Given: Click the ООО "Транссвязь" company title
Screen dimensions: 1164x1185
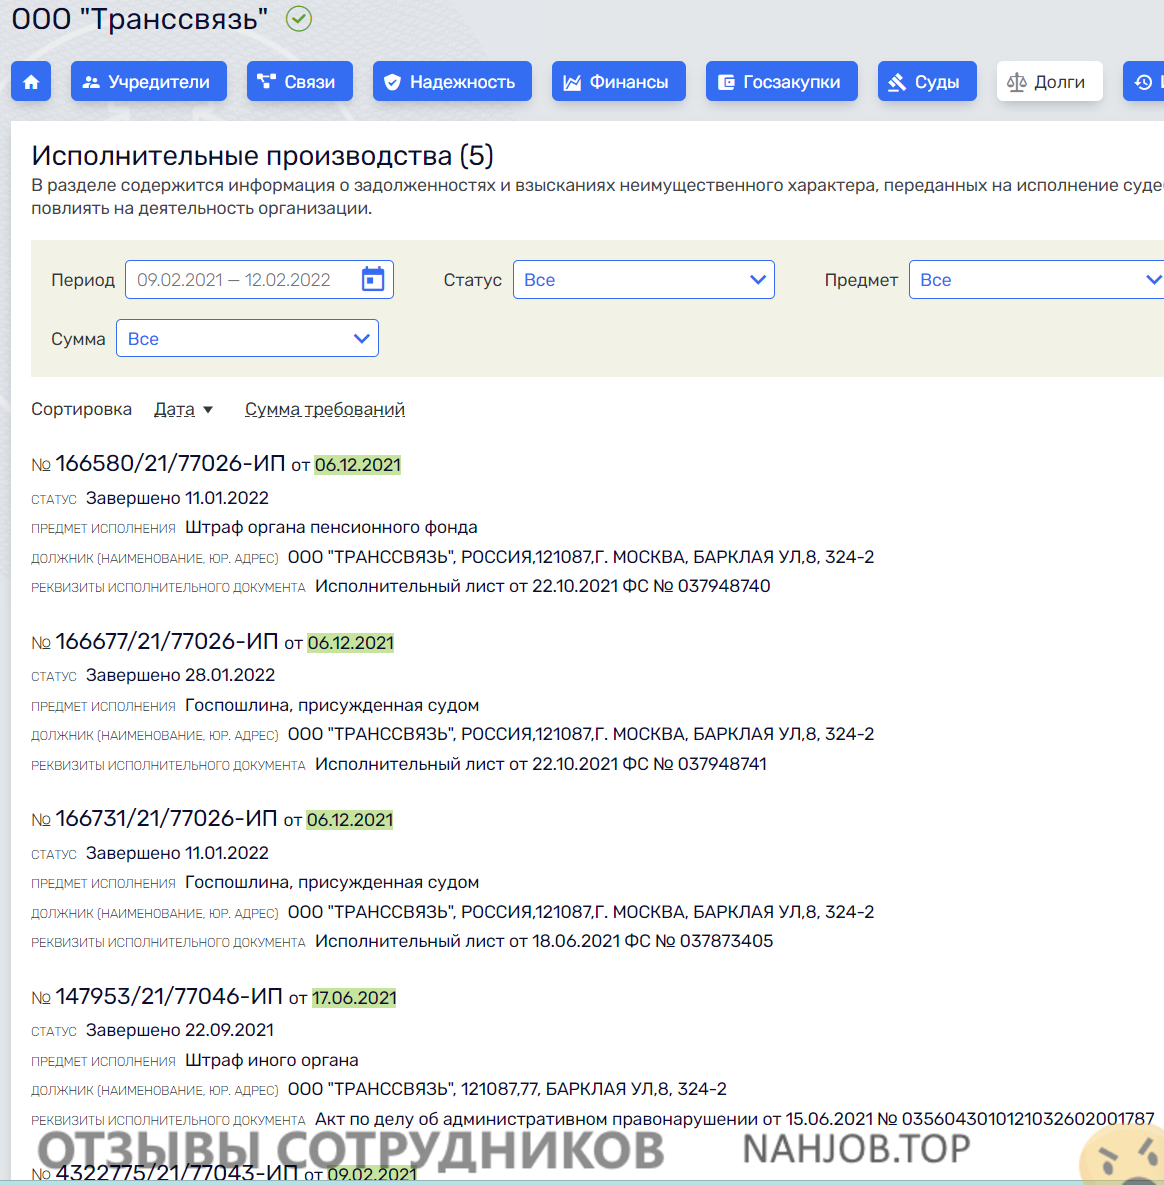Looking at the screenshot, I should pyautogui.click(x=140, y=19).
